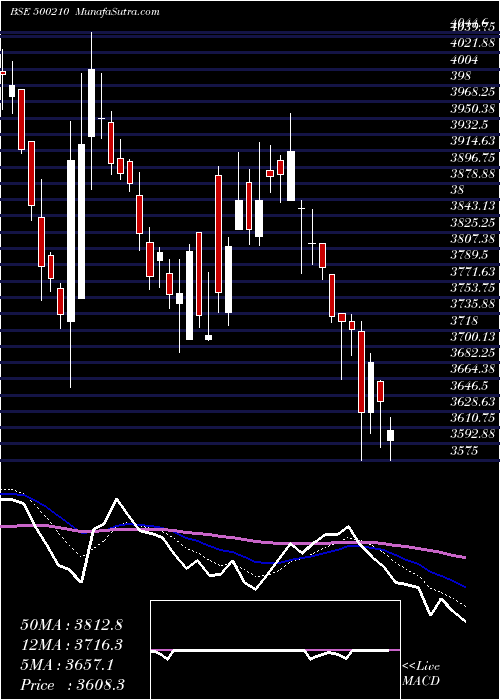The height and width of the screenshot is (700, 500).
Task: Select the 3610.75 price level label
Action: (473, 418)
